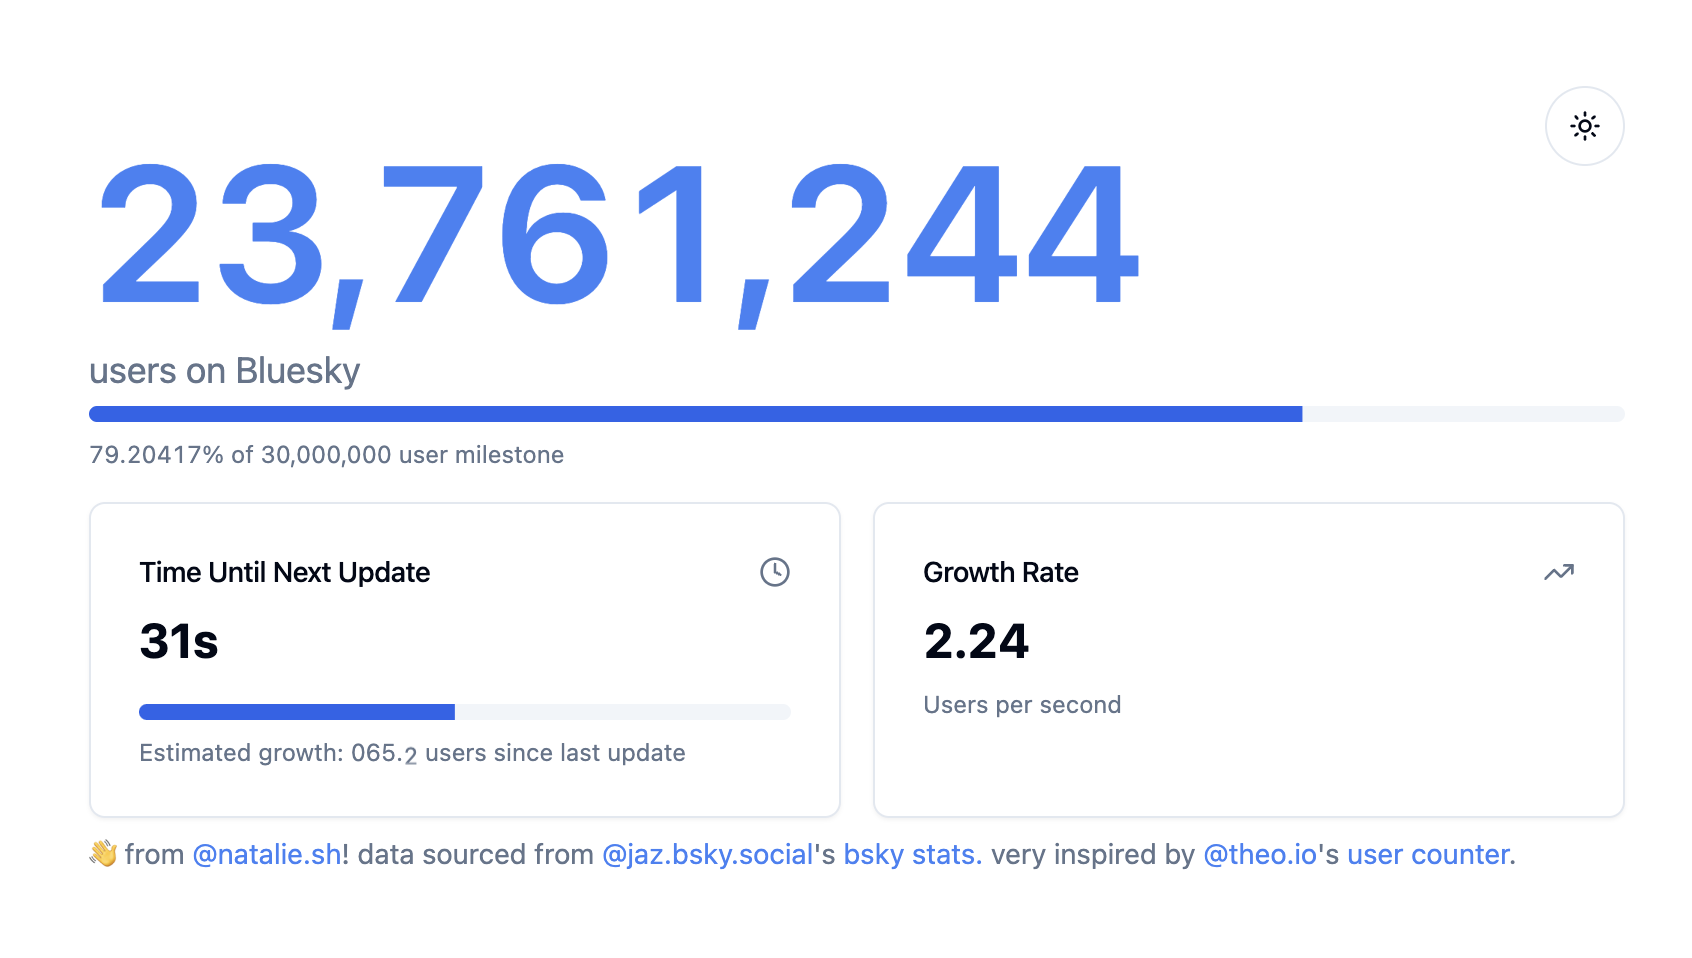Open the @theo.io profile link
This screenshot has width=1692, height=958.
[1260, 854]
